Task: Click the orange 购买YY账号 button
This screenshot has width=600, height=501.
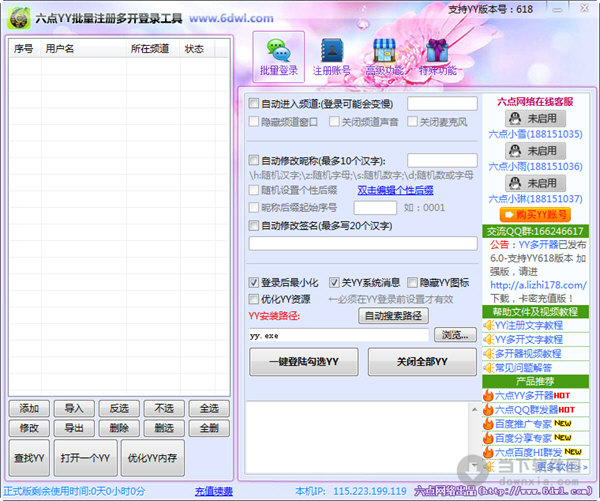Action: (535, 215)
